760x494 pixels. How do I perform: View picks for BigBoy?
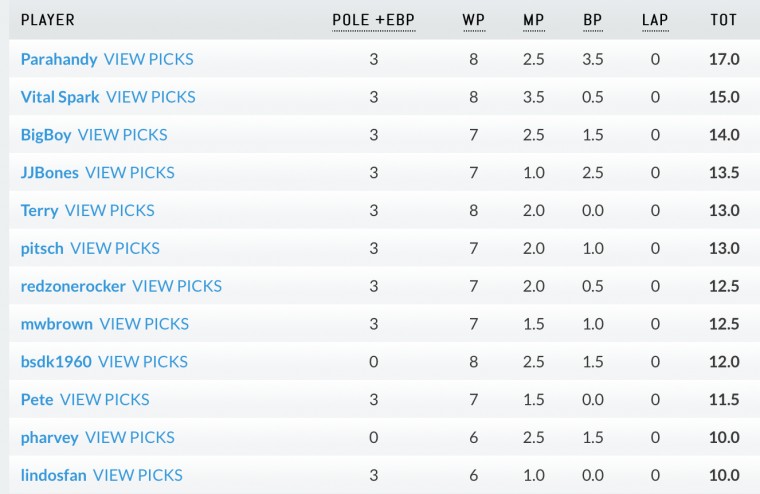point(123,135)
